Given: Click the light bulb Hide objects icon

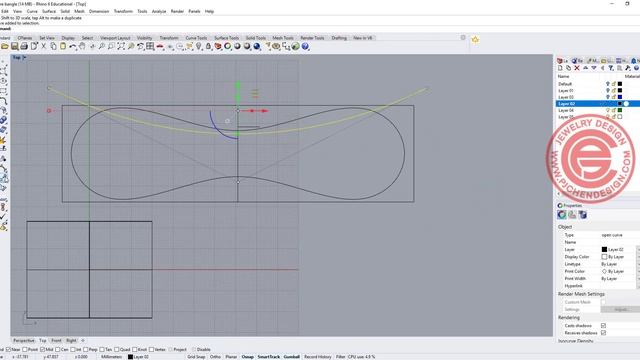Looking at the screenshot, I should (199, 47).
